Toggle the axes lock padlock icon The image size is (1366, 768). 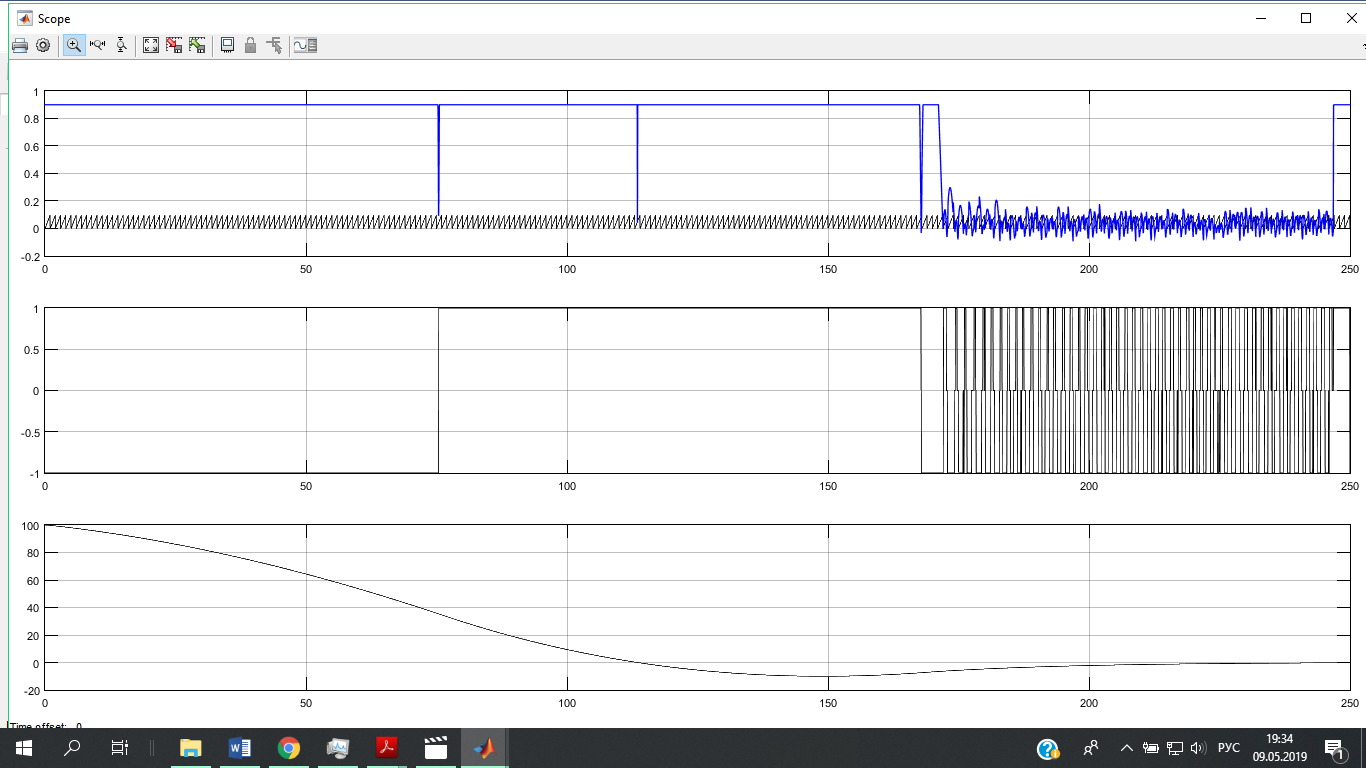point(250,45)
